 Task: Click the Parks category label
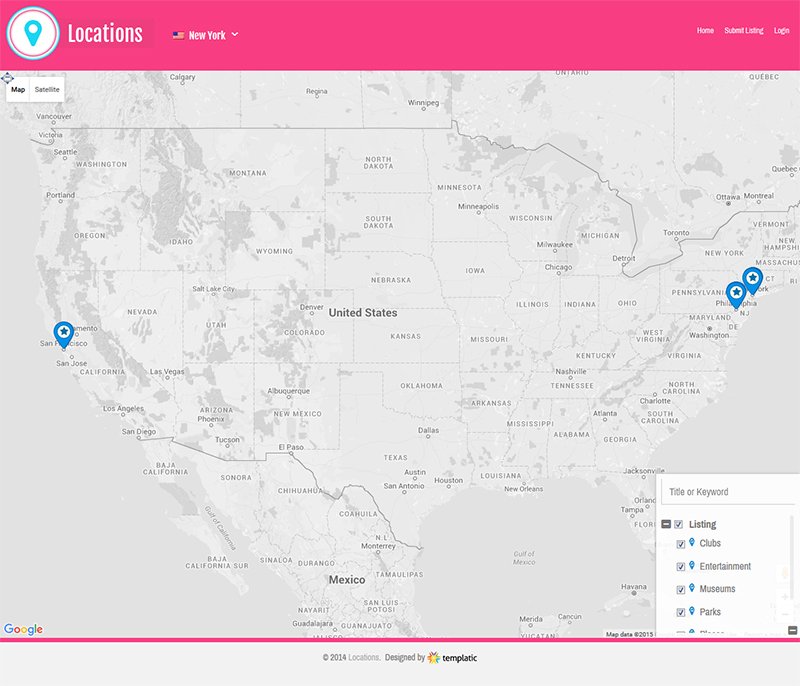[x=710, y=612]
